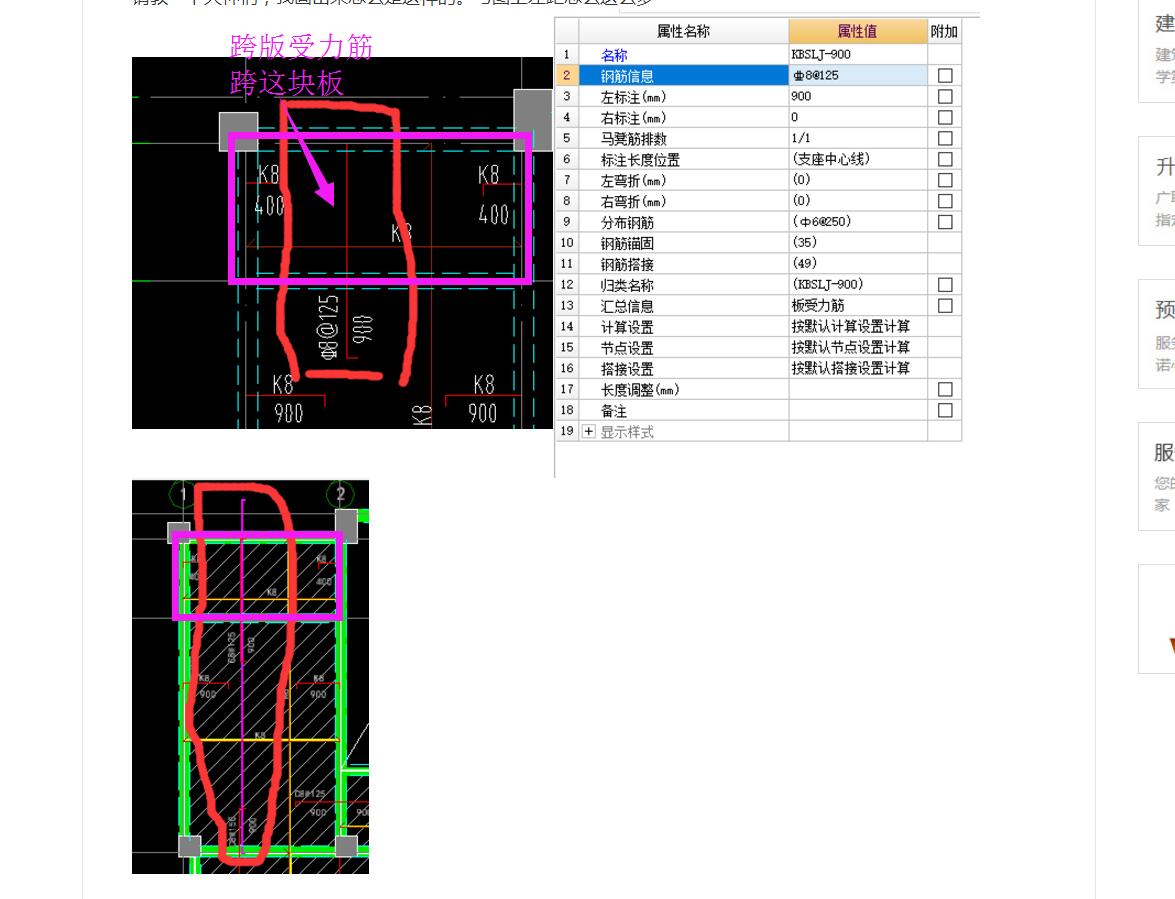Screen dimensions: 1175x899
Task: Select the 备注 property label
Action: 614,411
